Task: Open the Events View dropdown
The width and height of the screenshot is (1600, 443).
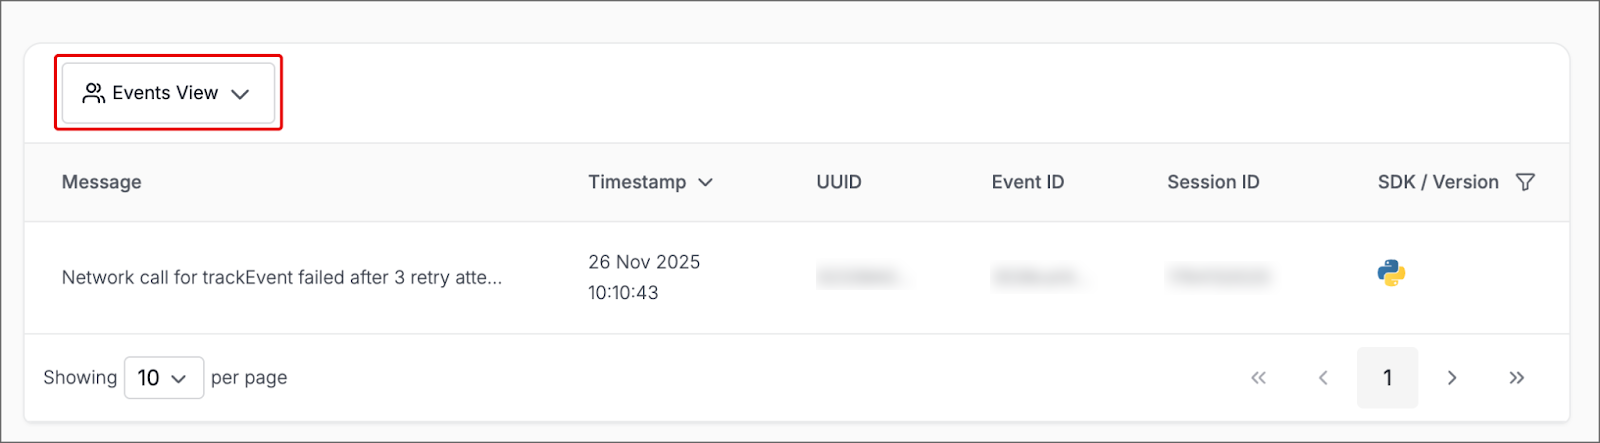Action: 167,93
